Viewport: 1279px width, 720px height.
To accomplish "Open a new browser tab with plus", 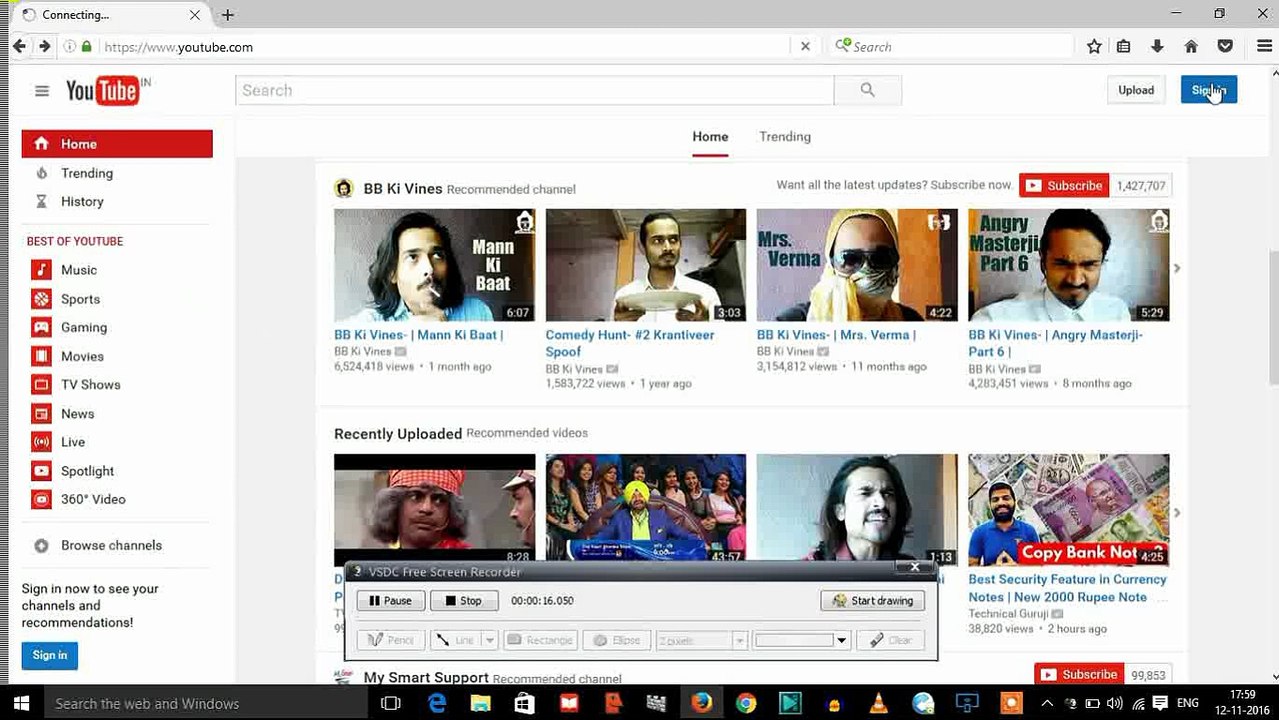I will 228,15.
